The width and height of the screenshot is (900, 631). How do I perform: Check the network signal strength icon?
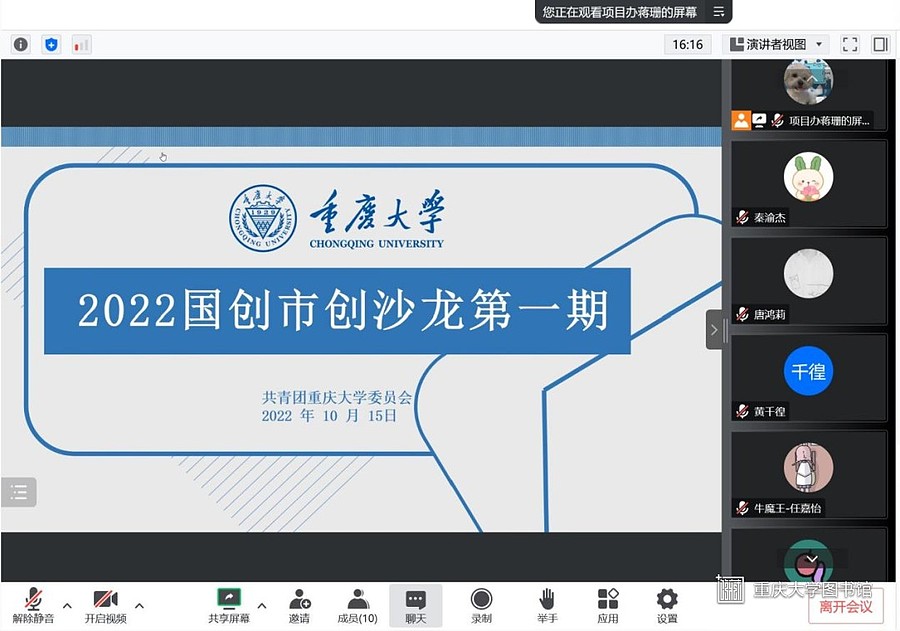(x=82, y=45)
